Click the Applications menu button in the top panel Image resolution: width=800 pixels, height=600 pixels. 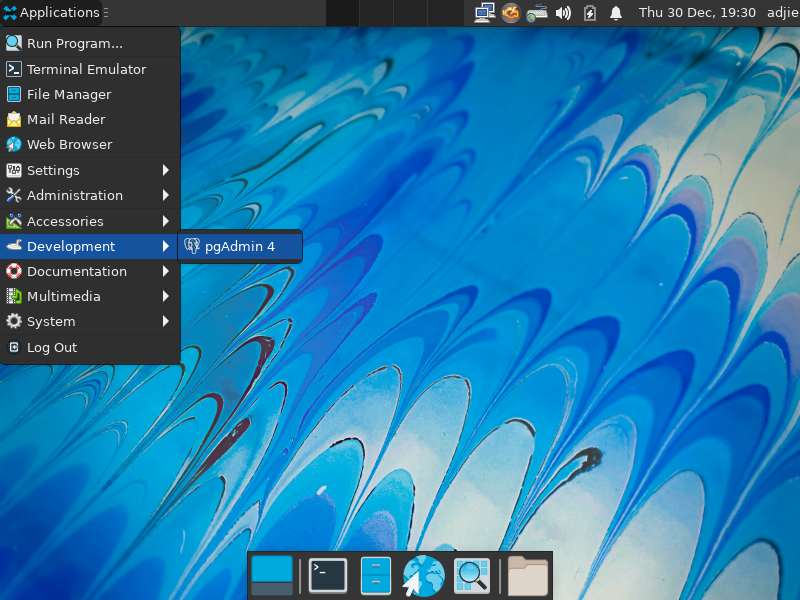(x=51, y=13)
